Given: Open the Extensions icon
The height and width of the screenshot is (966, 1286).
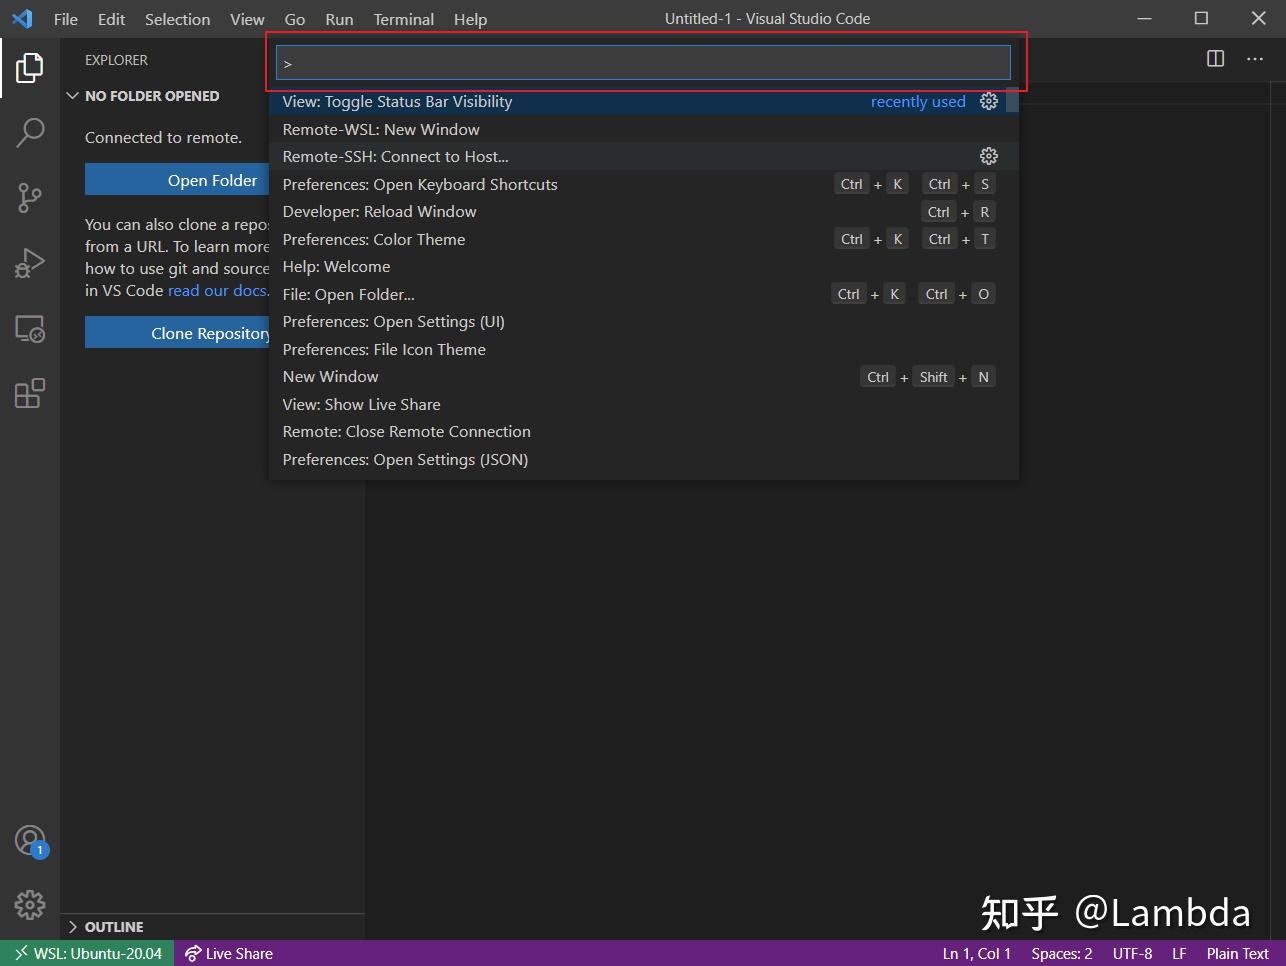Looking at the screenshot, I should point(29,393).
